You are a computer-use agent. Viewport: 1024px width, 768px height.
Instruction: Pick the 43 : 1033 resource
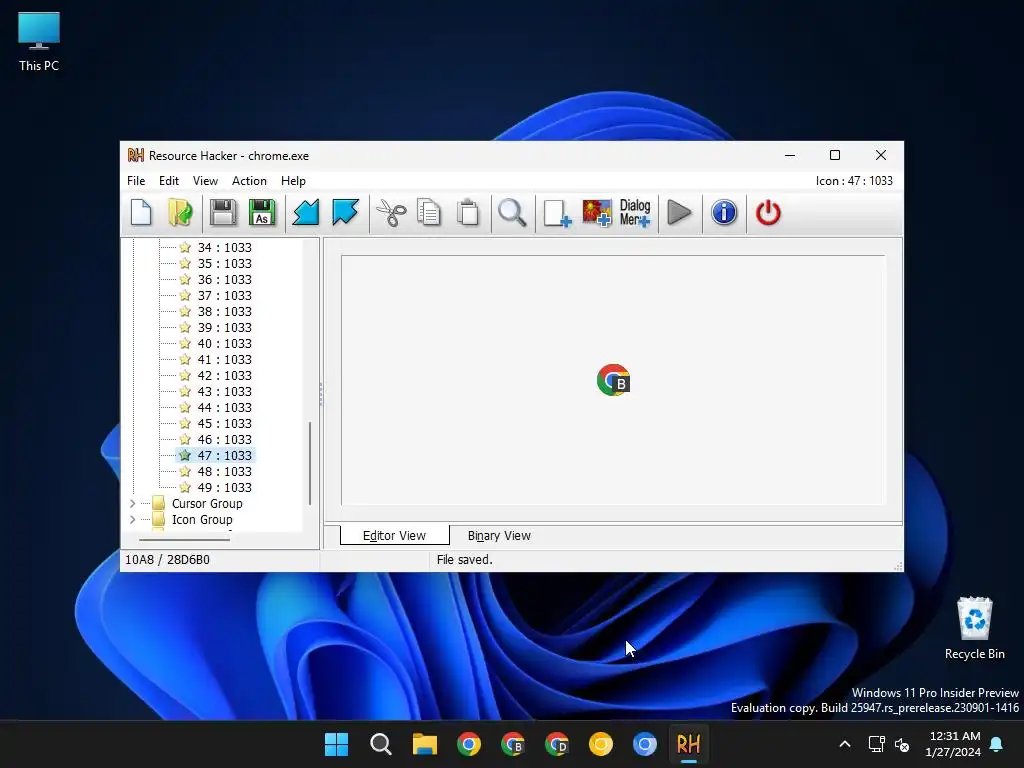[x=224, y=391]
